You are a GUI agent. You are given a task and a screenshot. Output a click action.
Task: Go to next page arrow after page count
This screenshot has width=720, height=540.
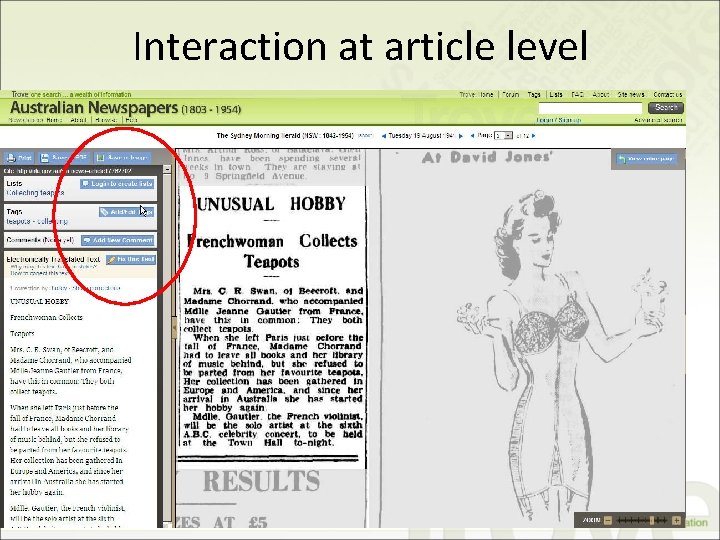[x=533, y=136]
